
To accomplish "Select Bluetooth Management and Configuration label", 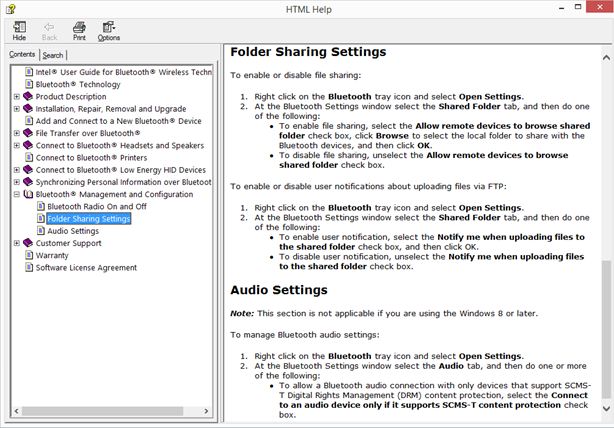I will (114, 194).
